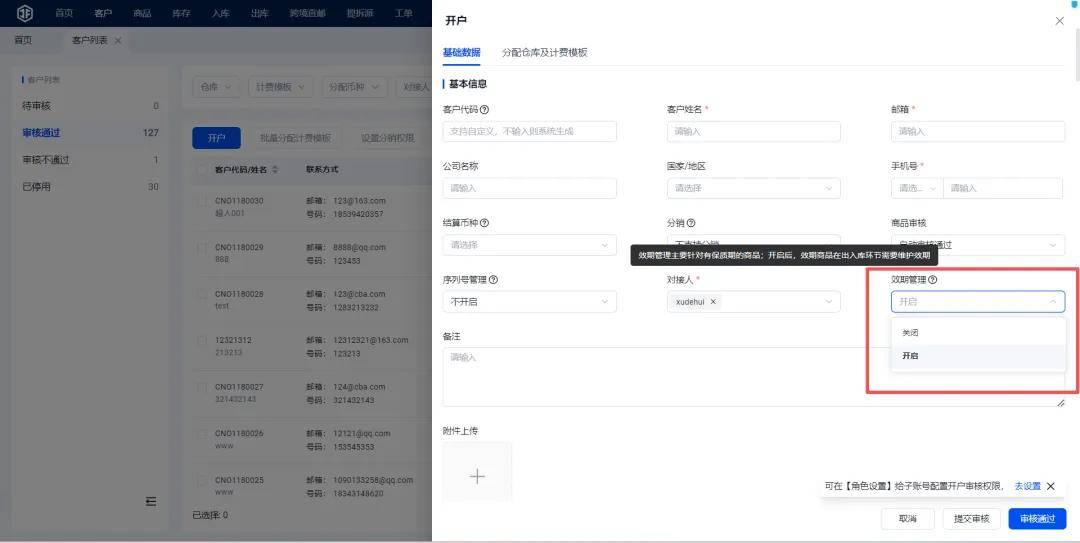Image resolution: width=1080 pixels, height=543 pixels.
Task: Select the header checkbox for all customers
Action: [x=202, y=170]
